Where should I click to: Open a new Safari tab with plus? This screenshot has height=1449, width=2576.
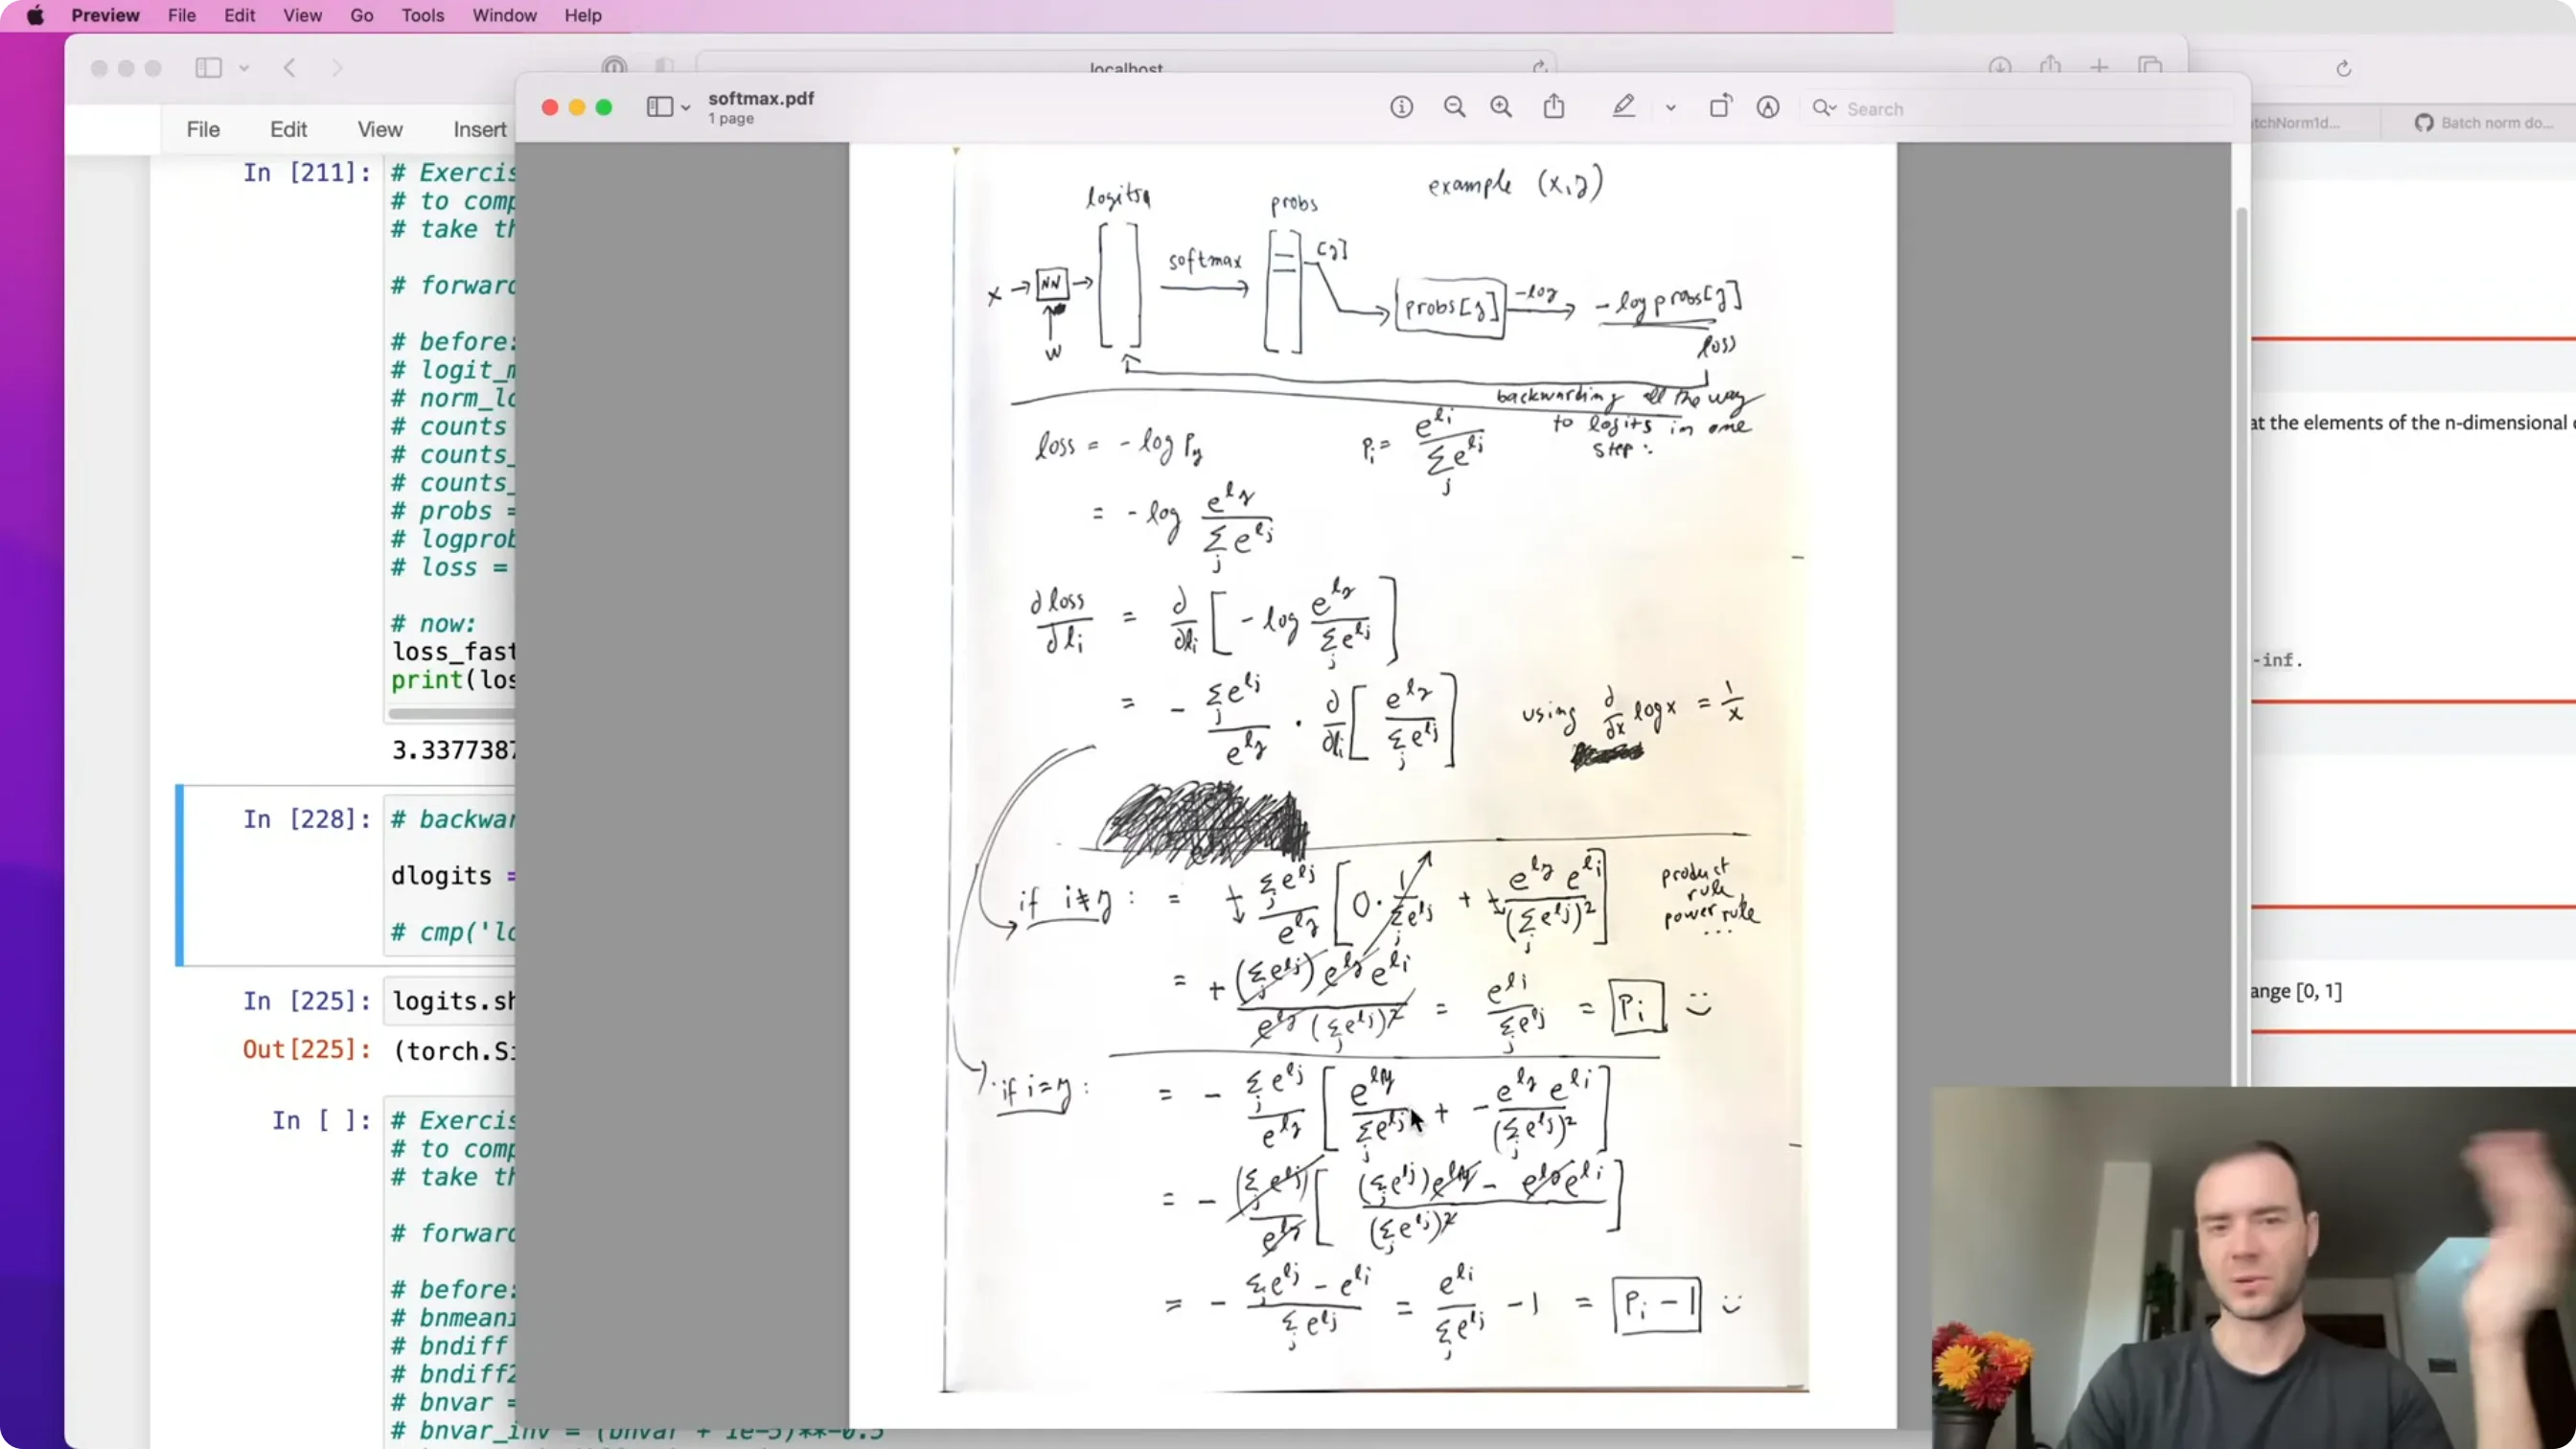point(2099,67)
